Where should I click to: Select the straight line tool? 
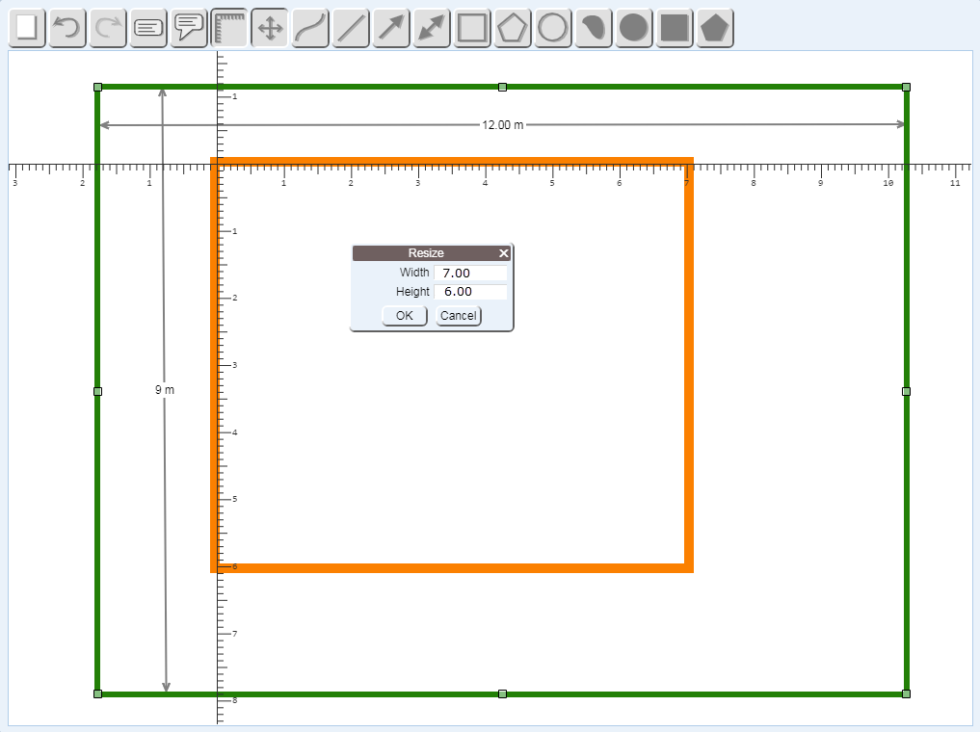click(x=351, y=28)
